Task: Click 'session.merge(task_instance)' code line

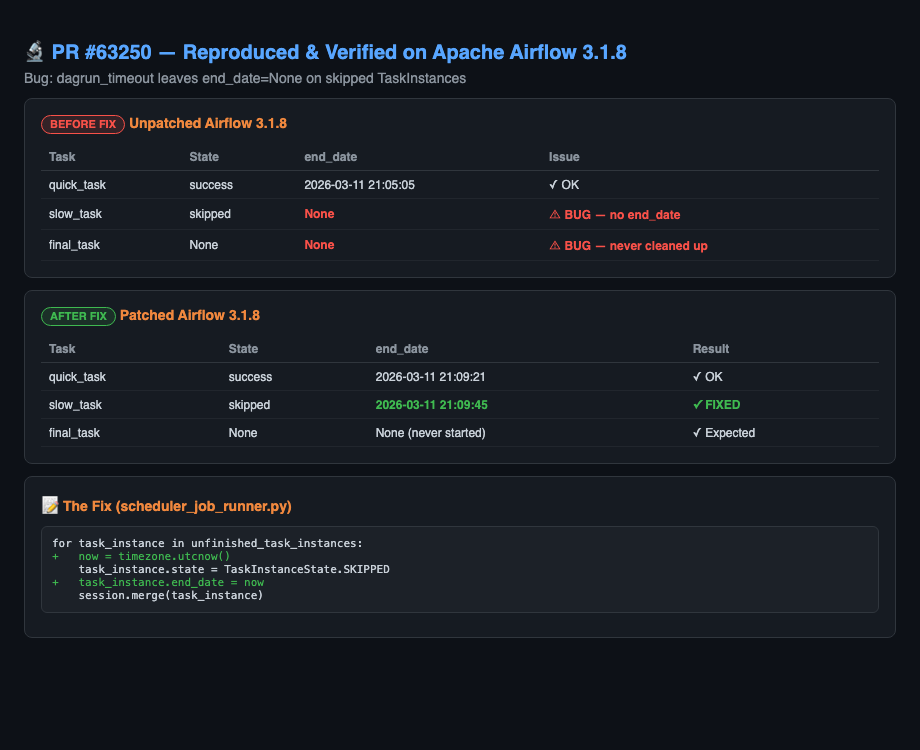Action: (x=171, y=596)
